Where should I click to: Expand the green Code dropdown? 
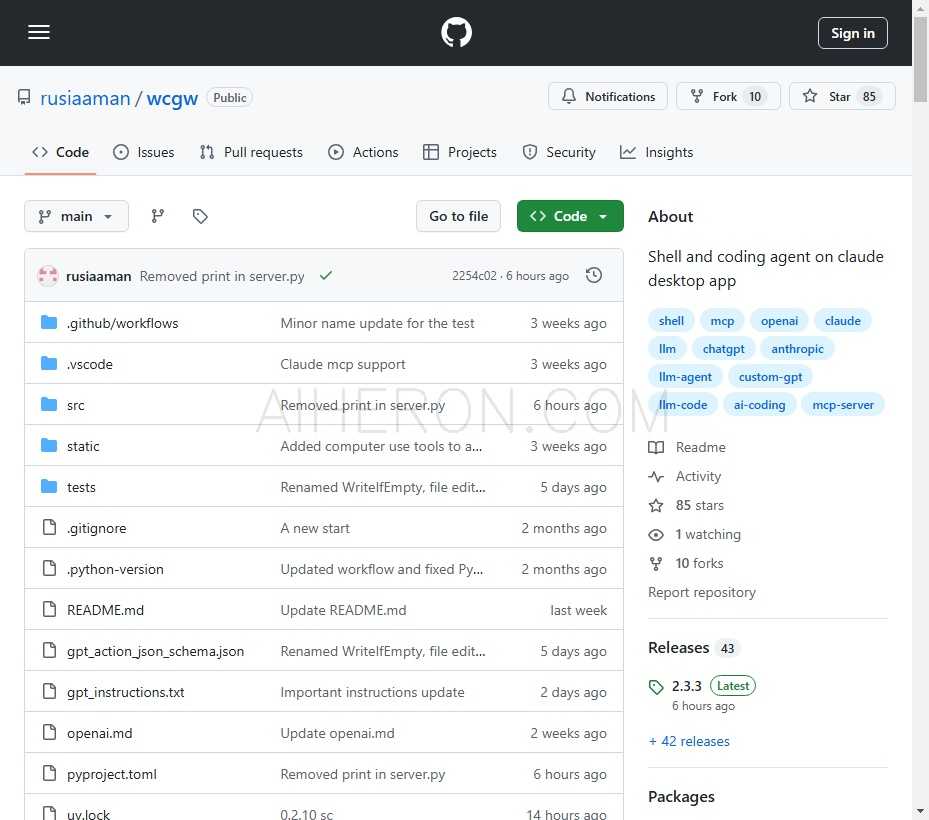click(570, 216)
